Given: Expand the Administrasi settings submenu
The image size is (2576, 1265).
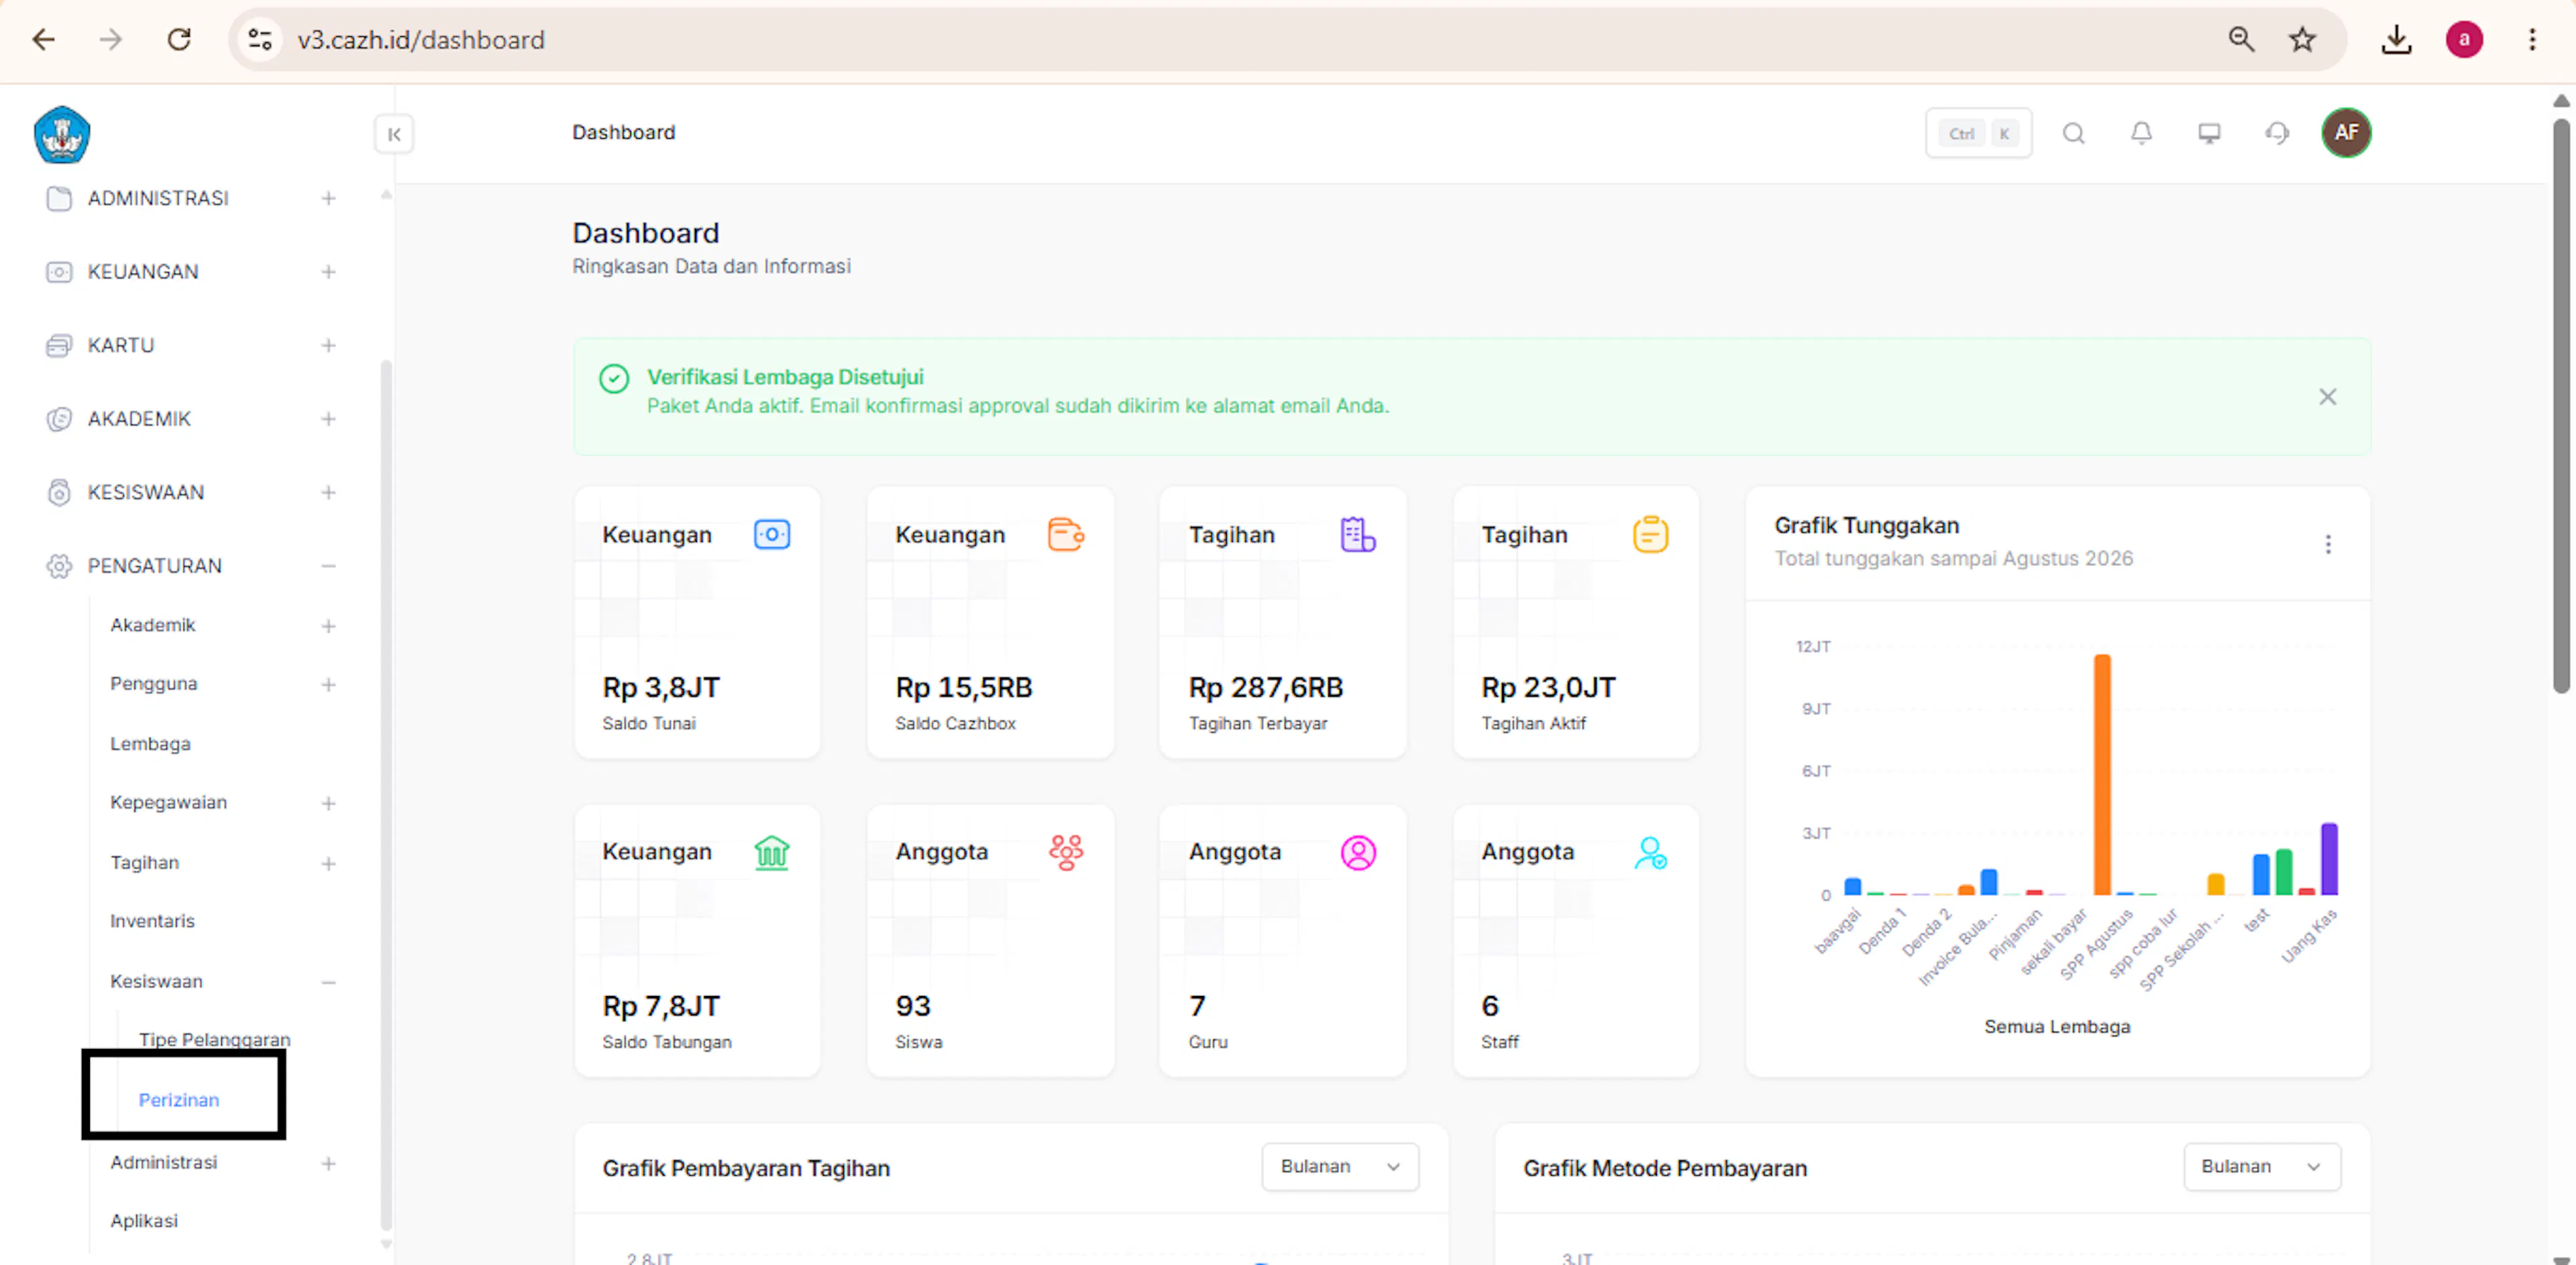Looking at the screenshot, I should 328,1163.
